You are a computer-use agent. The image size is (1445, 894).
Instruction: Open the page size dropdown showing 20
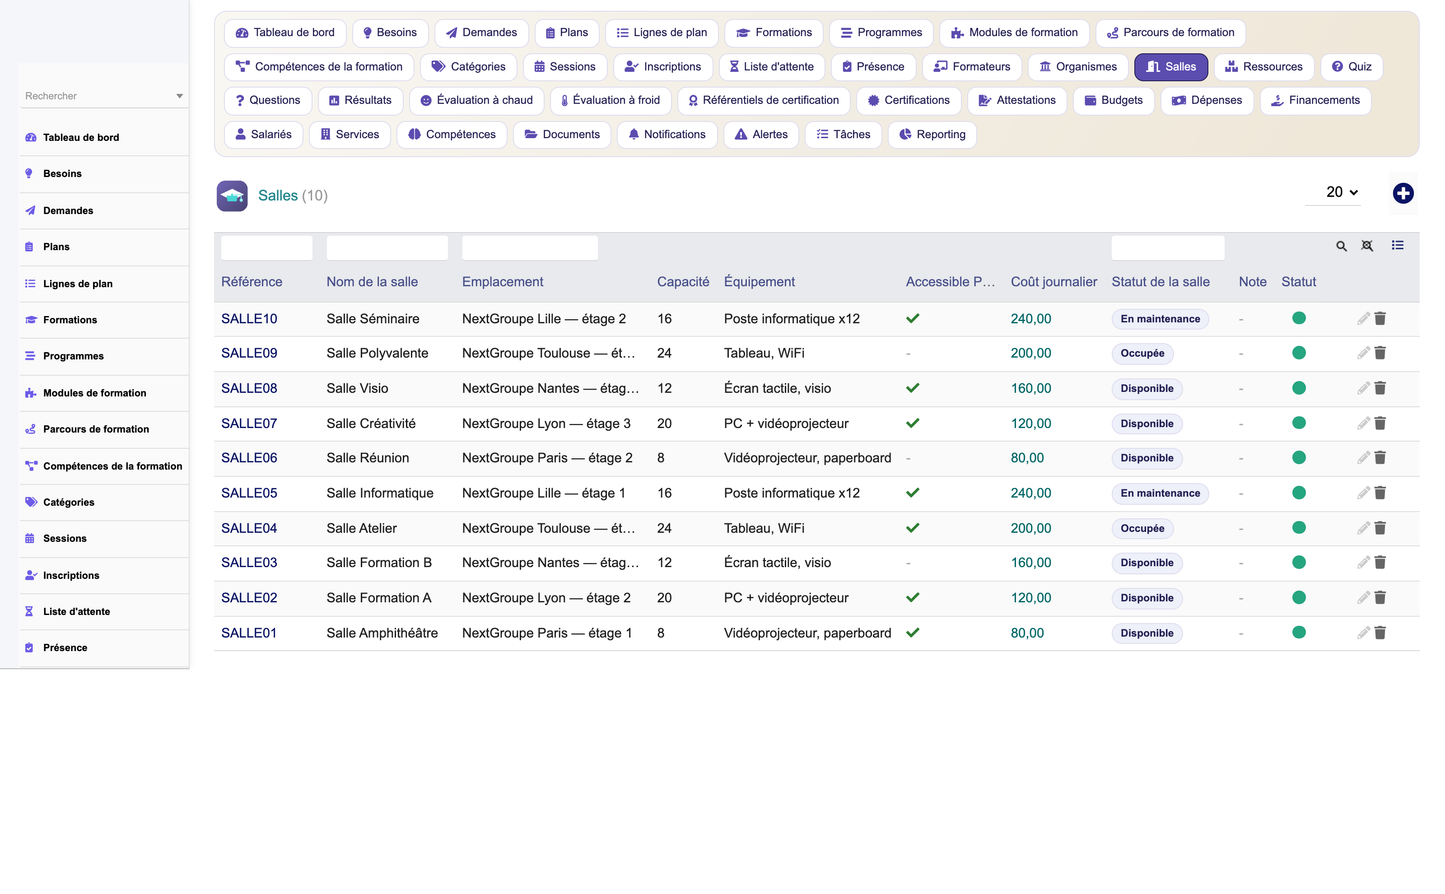tap(1333, 192)
